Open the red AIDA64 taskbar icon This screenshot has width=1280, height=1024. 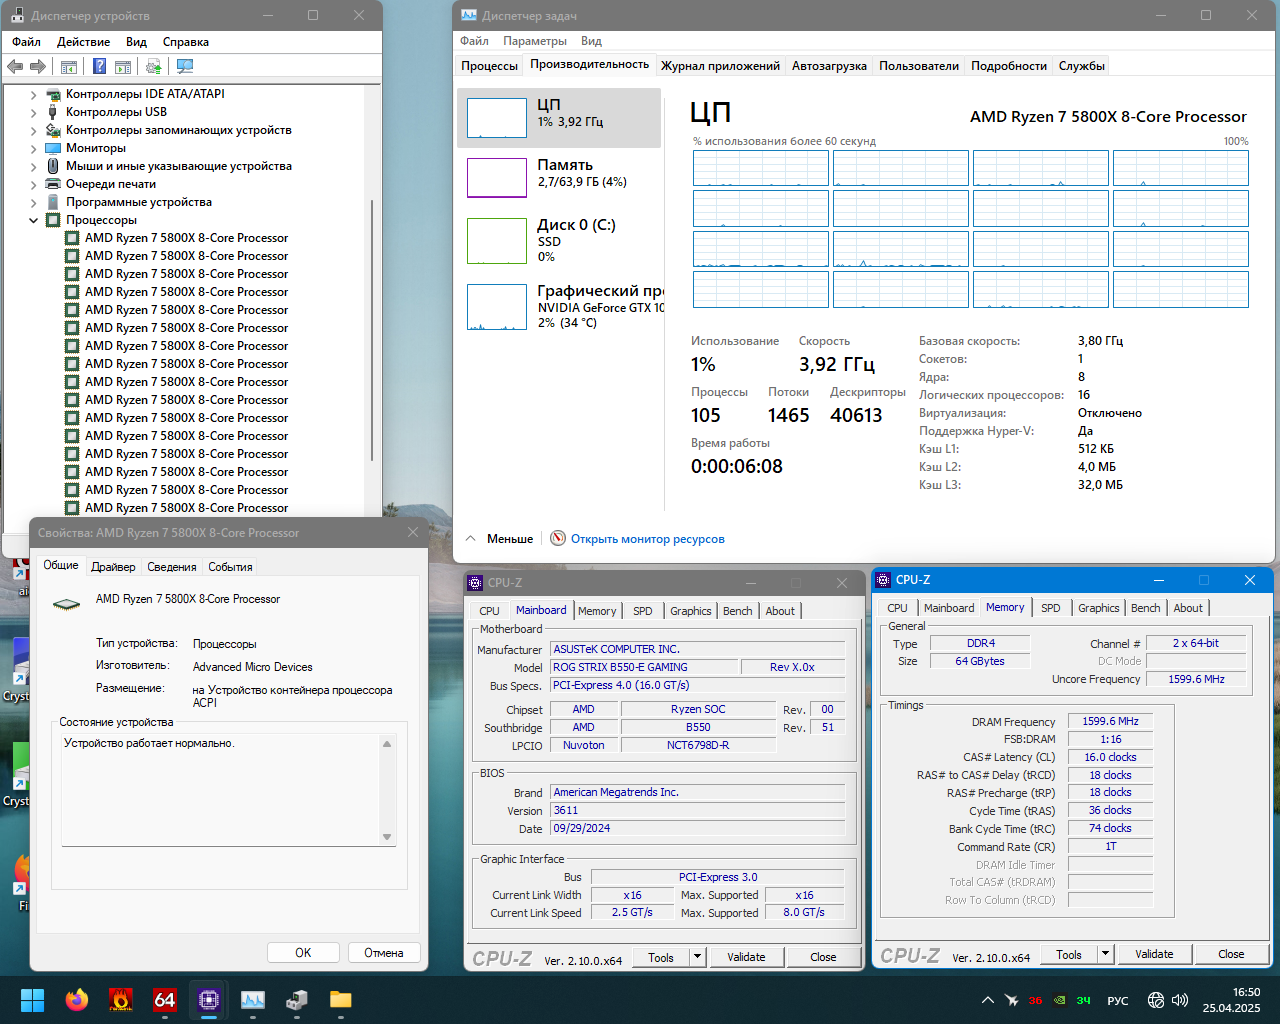click(x=165, y=1000)
